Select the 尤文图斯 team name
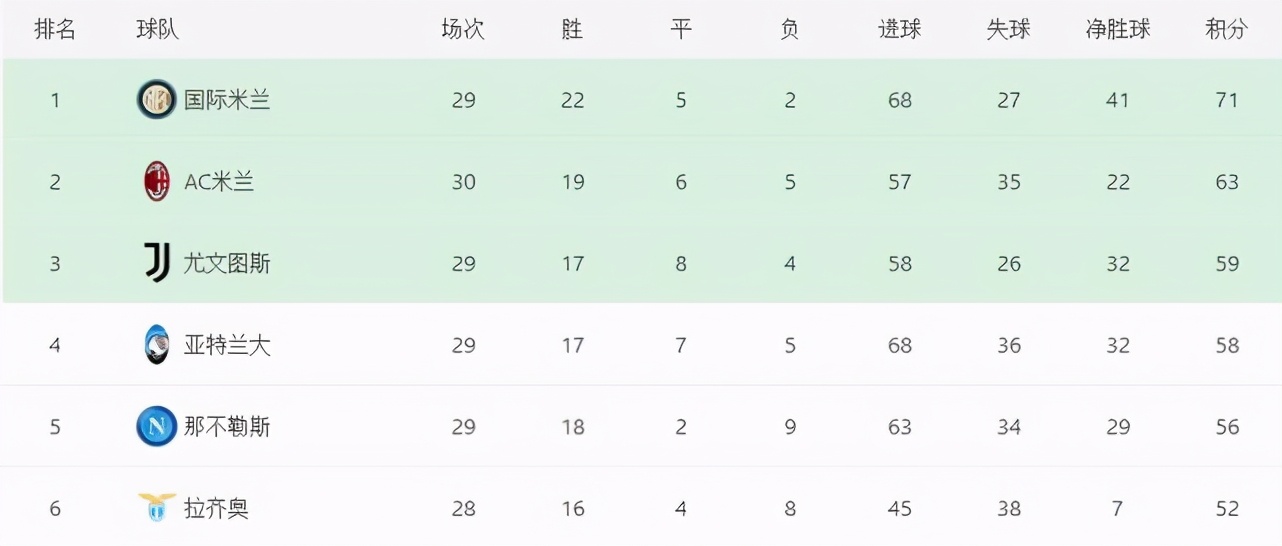Image resolution: width=1282 pixels, height=546 pixels. coord(227,264)
